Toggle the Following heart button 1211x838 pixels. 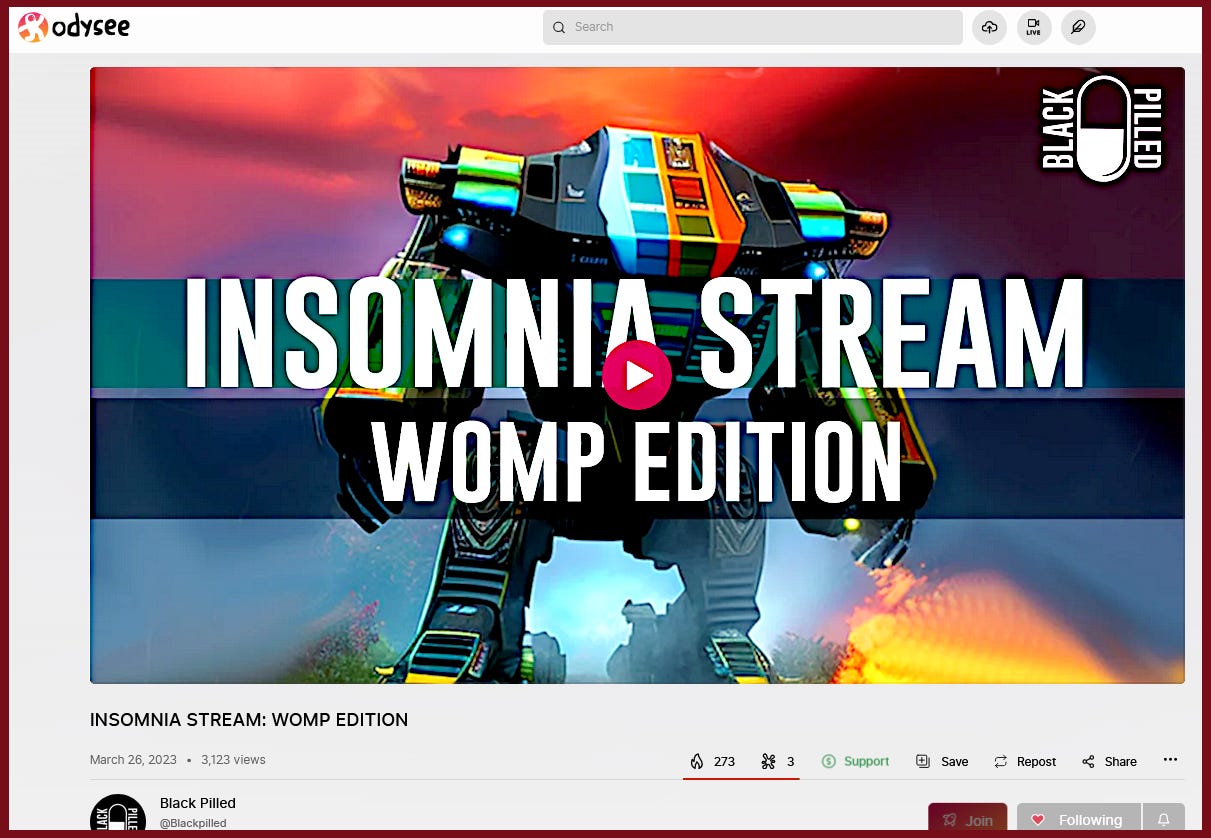coord(1078,818)
